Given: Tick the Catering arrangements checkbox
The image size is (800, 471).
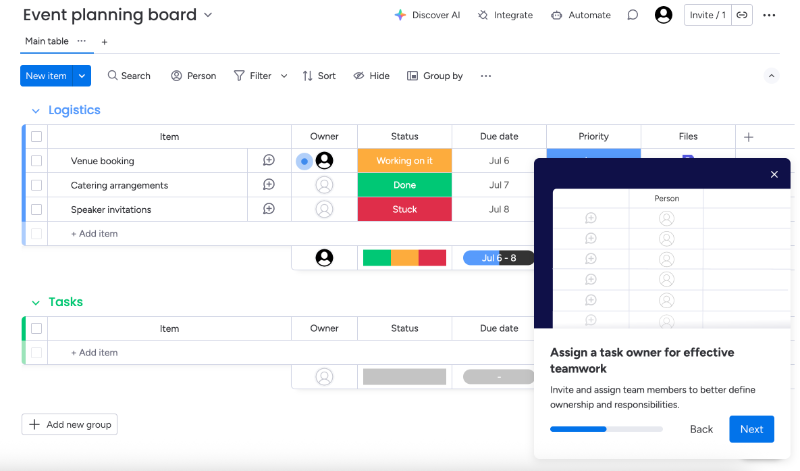Looking at the screenshot, I should 36,185.
